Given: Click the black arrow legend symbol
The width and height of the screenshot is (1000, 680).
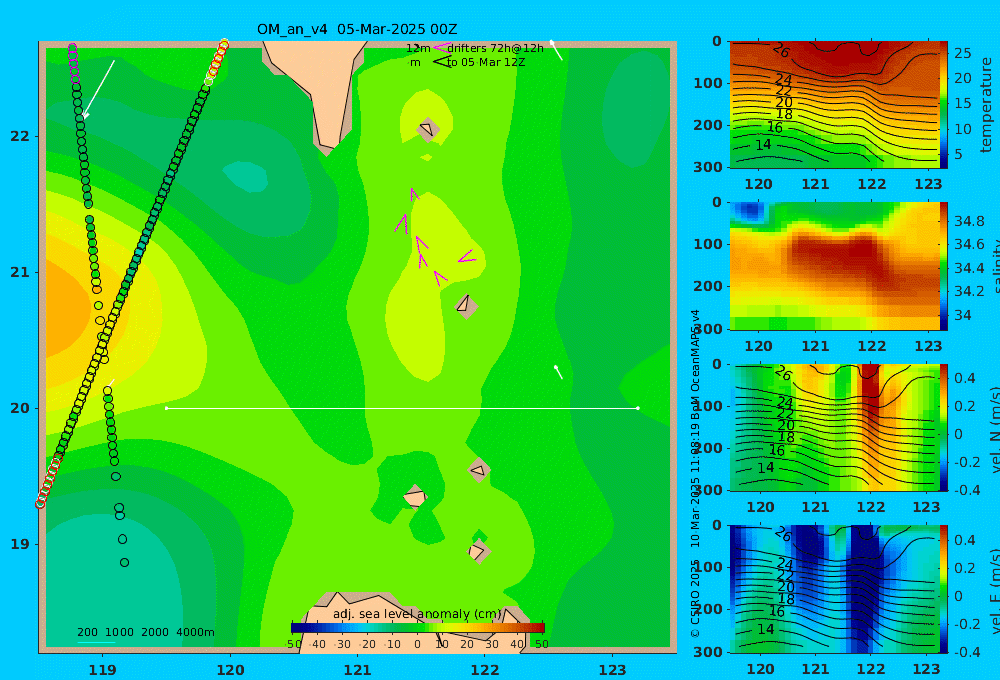Looking at the screenshot, I should pos(442,62).
